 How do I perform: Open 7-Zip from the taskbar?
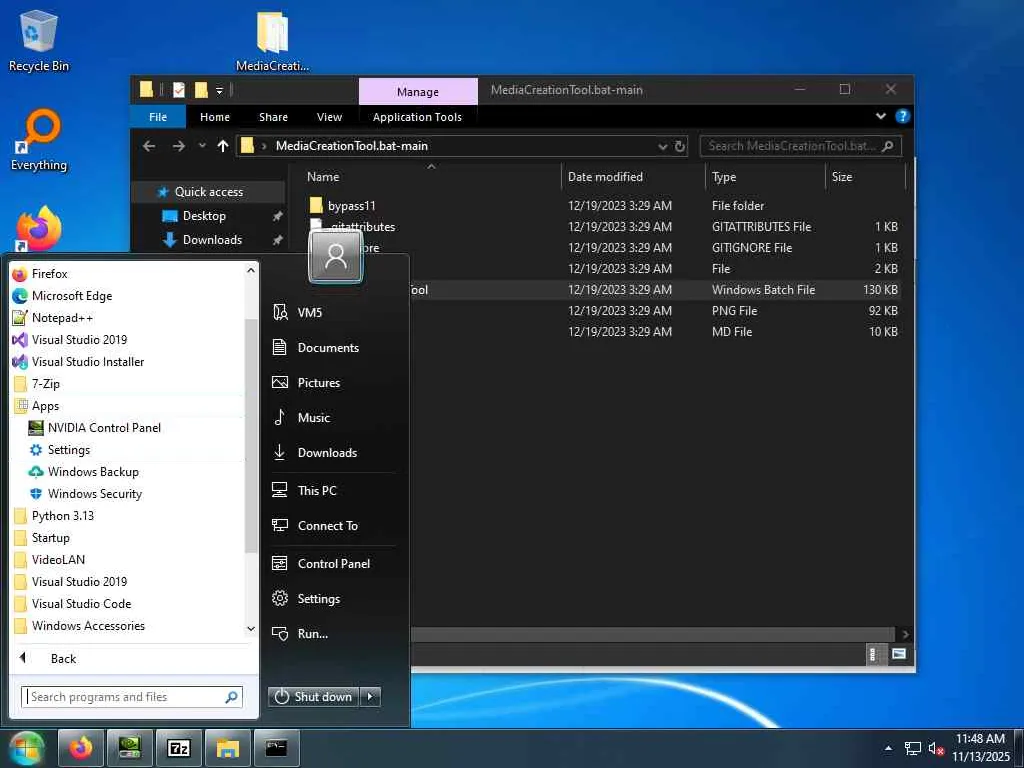(x=179, y=748)
